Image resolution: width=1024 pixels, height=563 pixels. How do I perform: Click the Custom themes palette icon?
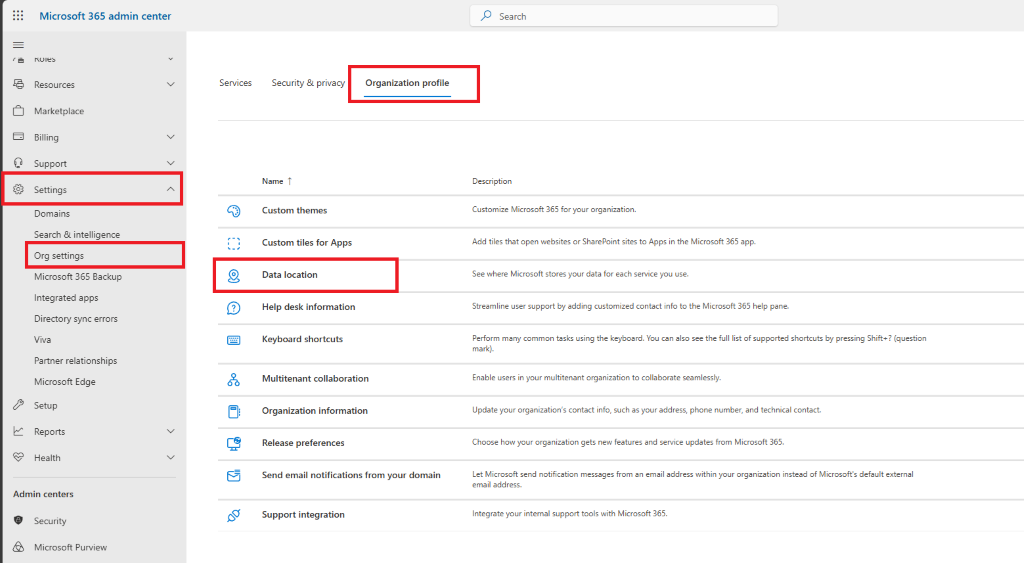[234, 210]
